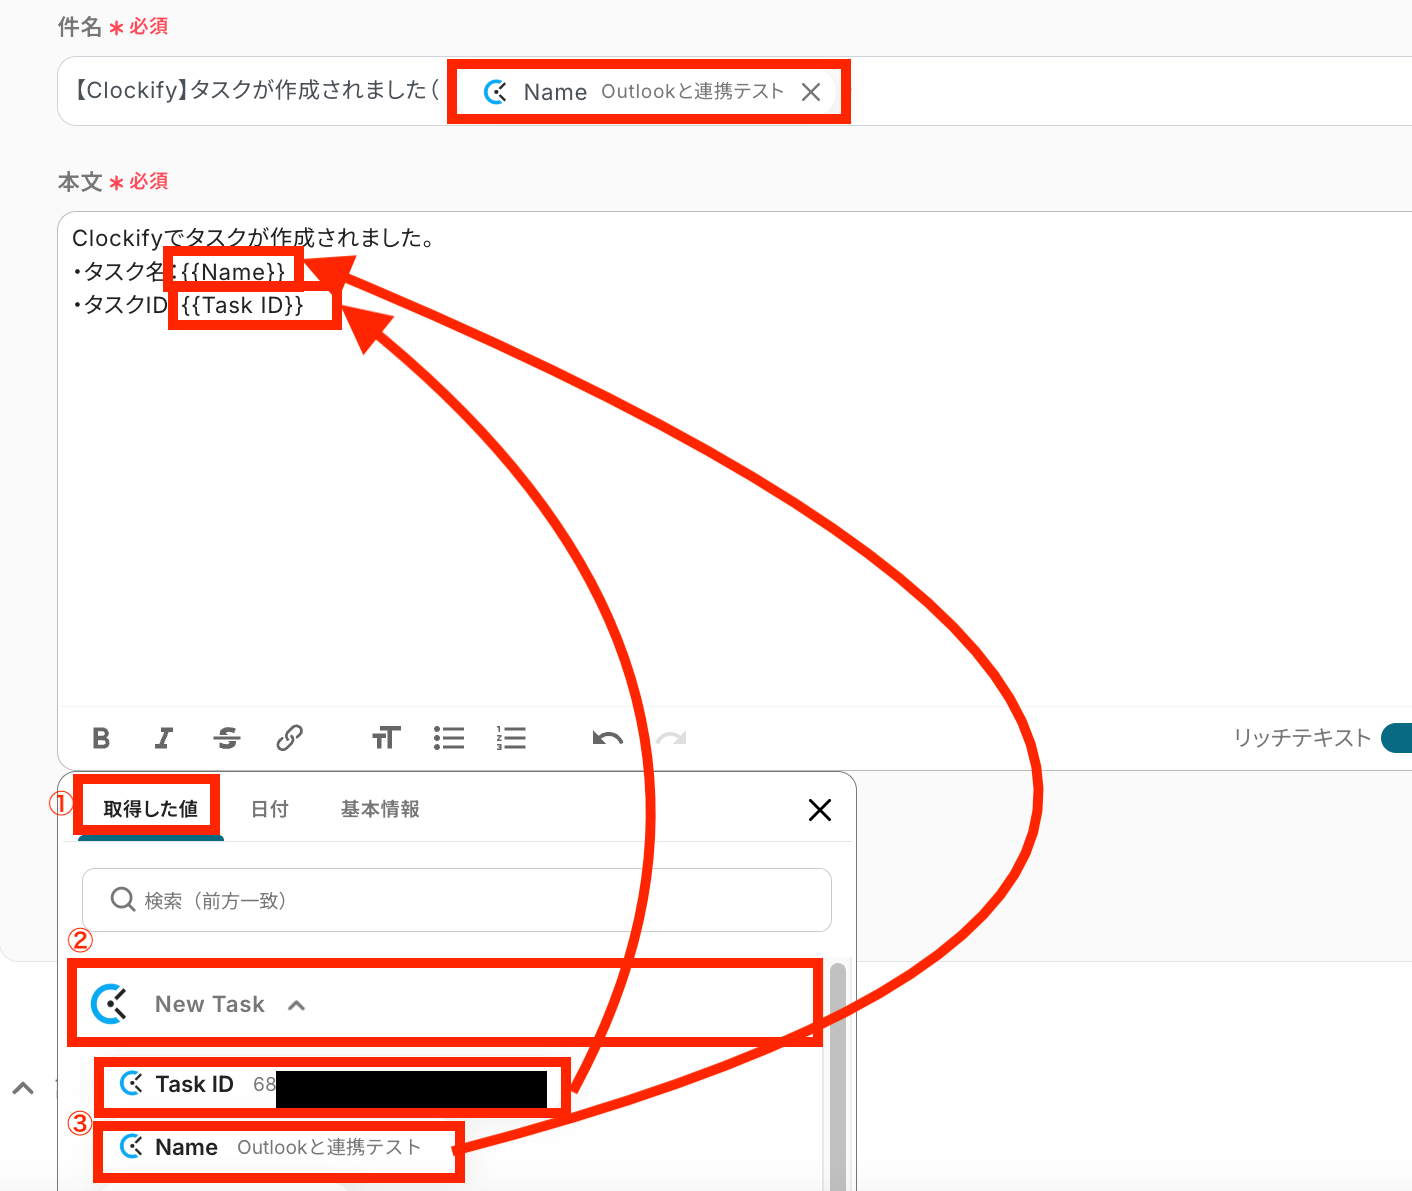The width and height of the screenshot is (1412, 1191).
Task: Apply strikethrough formatting
Action: coord(227,738)
